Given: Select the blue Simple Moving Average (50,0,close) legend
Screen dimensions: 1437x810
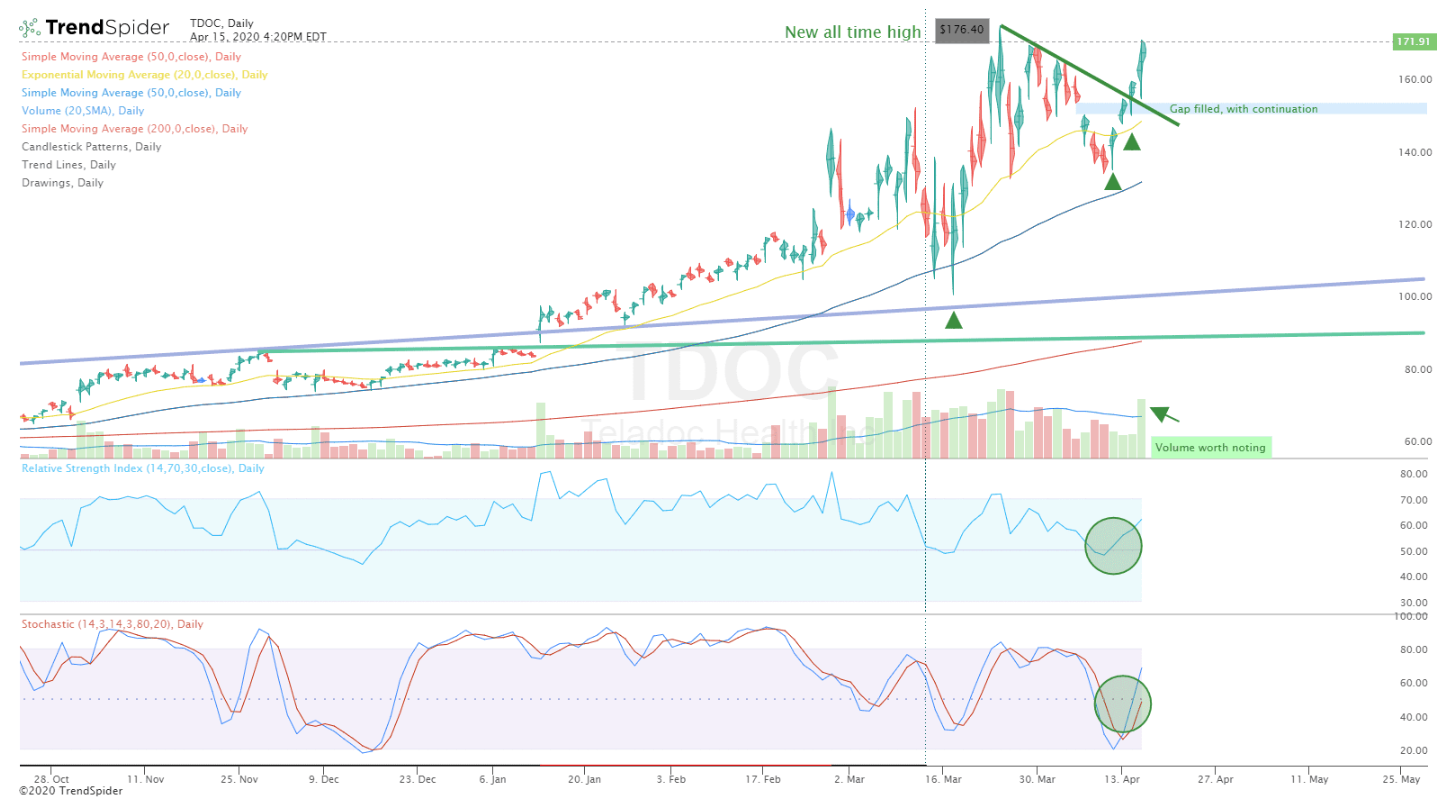Looking at the screenshot, I should 131,93.
